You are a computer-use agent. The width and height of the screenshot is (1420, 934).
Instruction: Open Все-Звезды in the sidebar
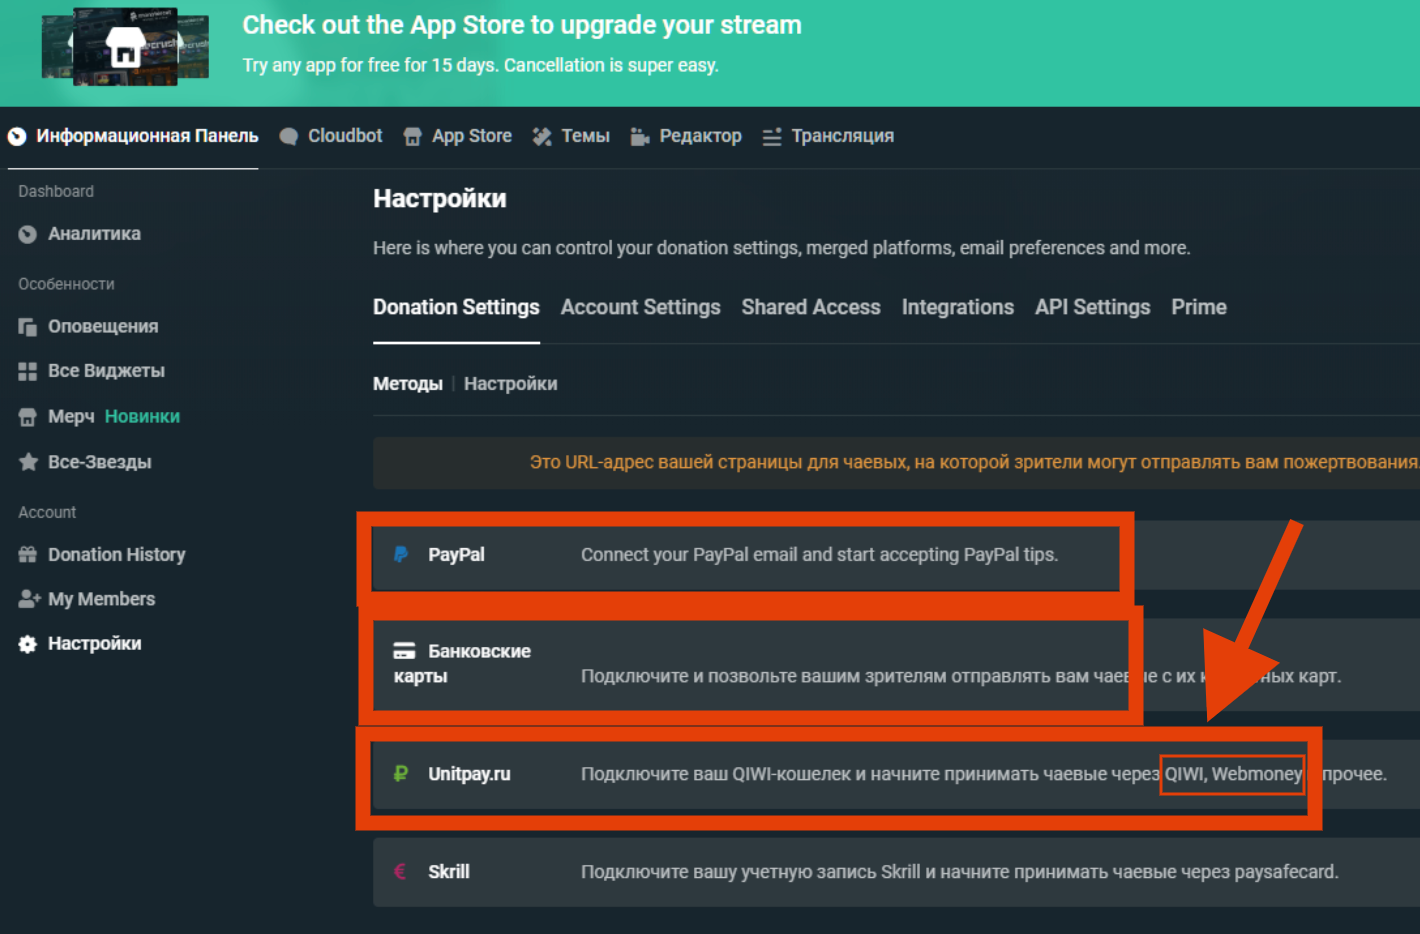pyautogui.click(x=100, y=462)
